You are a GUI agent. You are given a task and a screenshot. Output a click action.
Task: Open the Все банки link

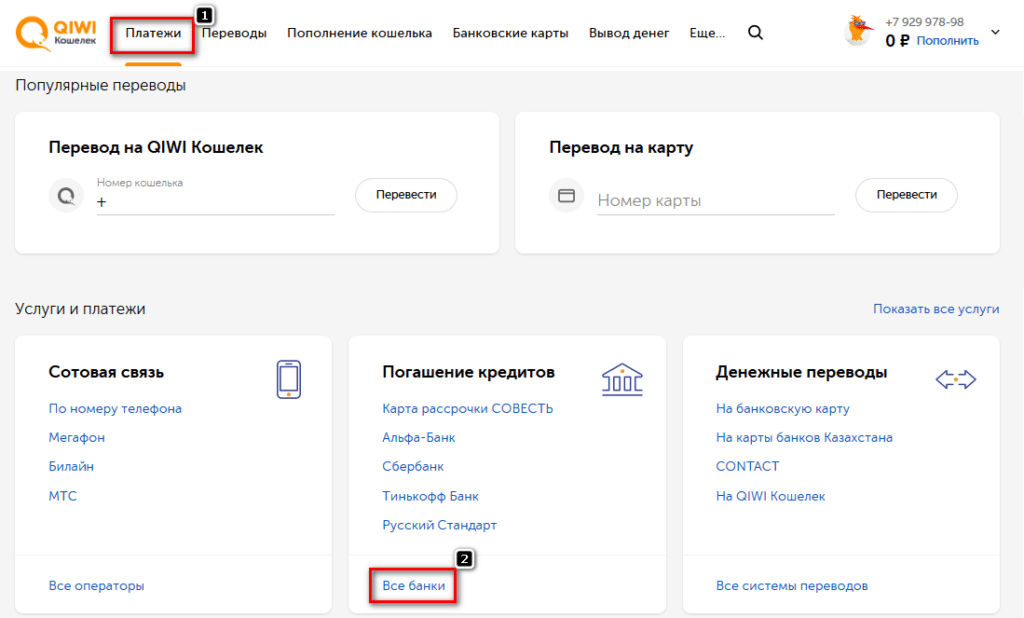point(413,586)
